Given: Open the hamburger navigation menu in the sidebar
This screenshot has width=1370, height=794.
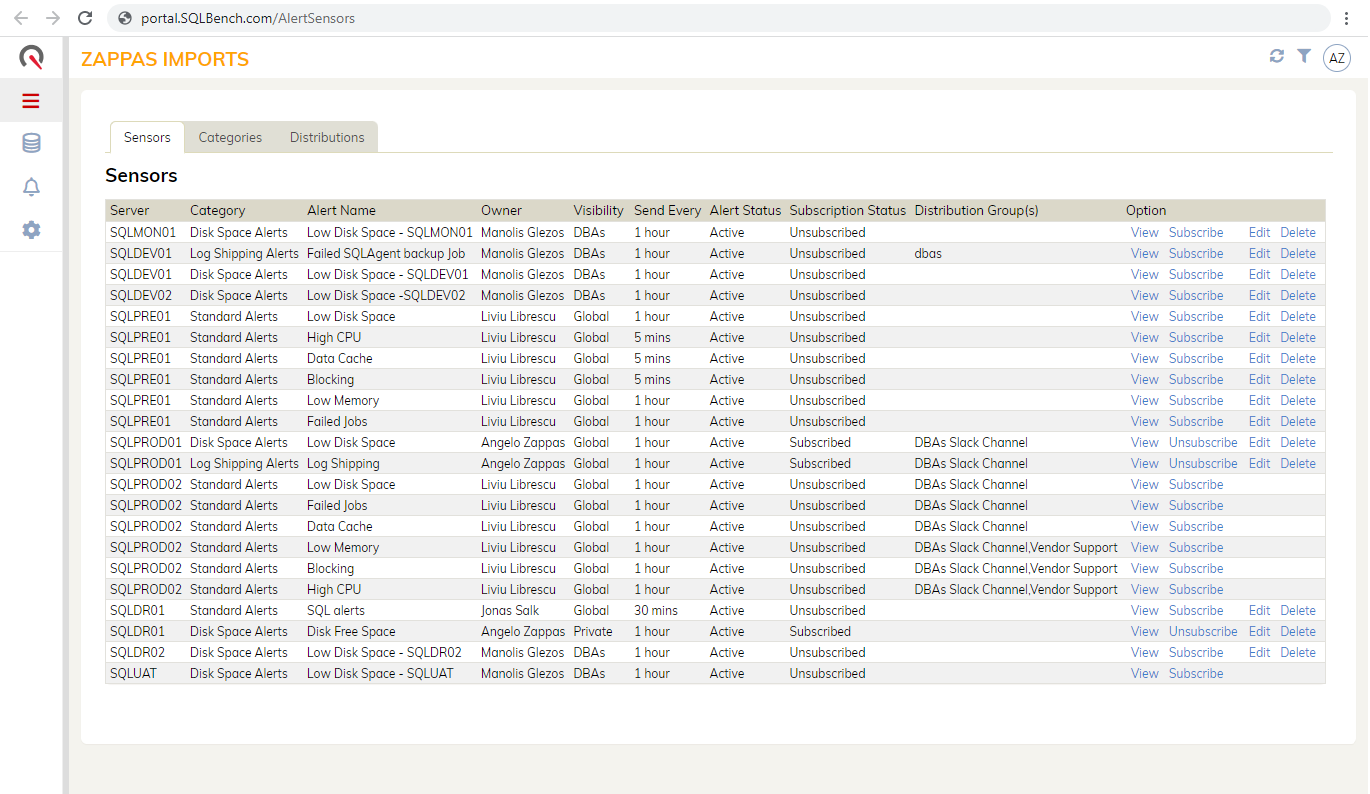Looking at the screenshot, I should tap(30, 100).
